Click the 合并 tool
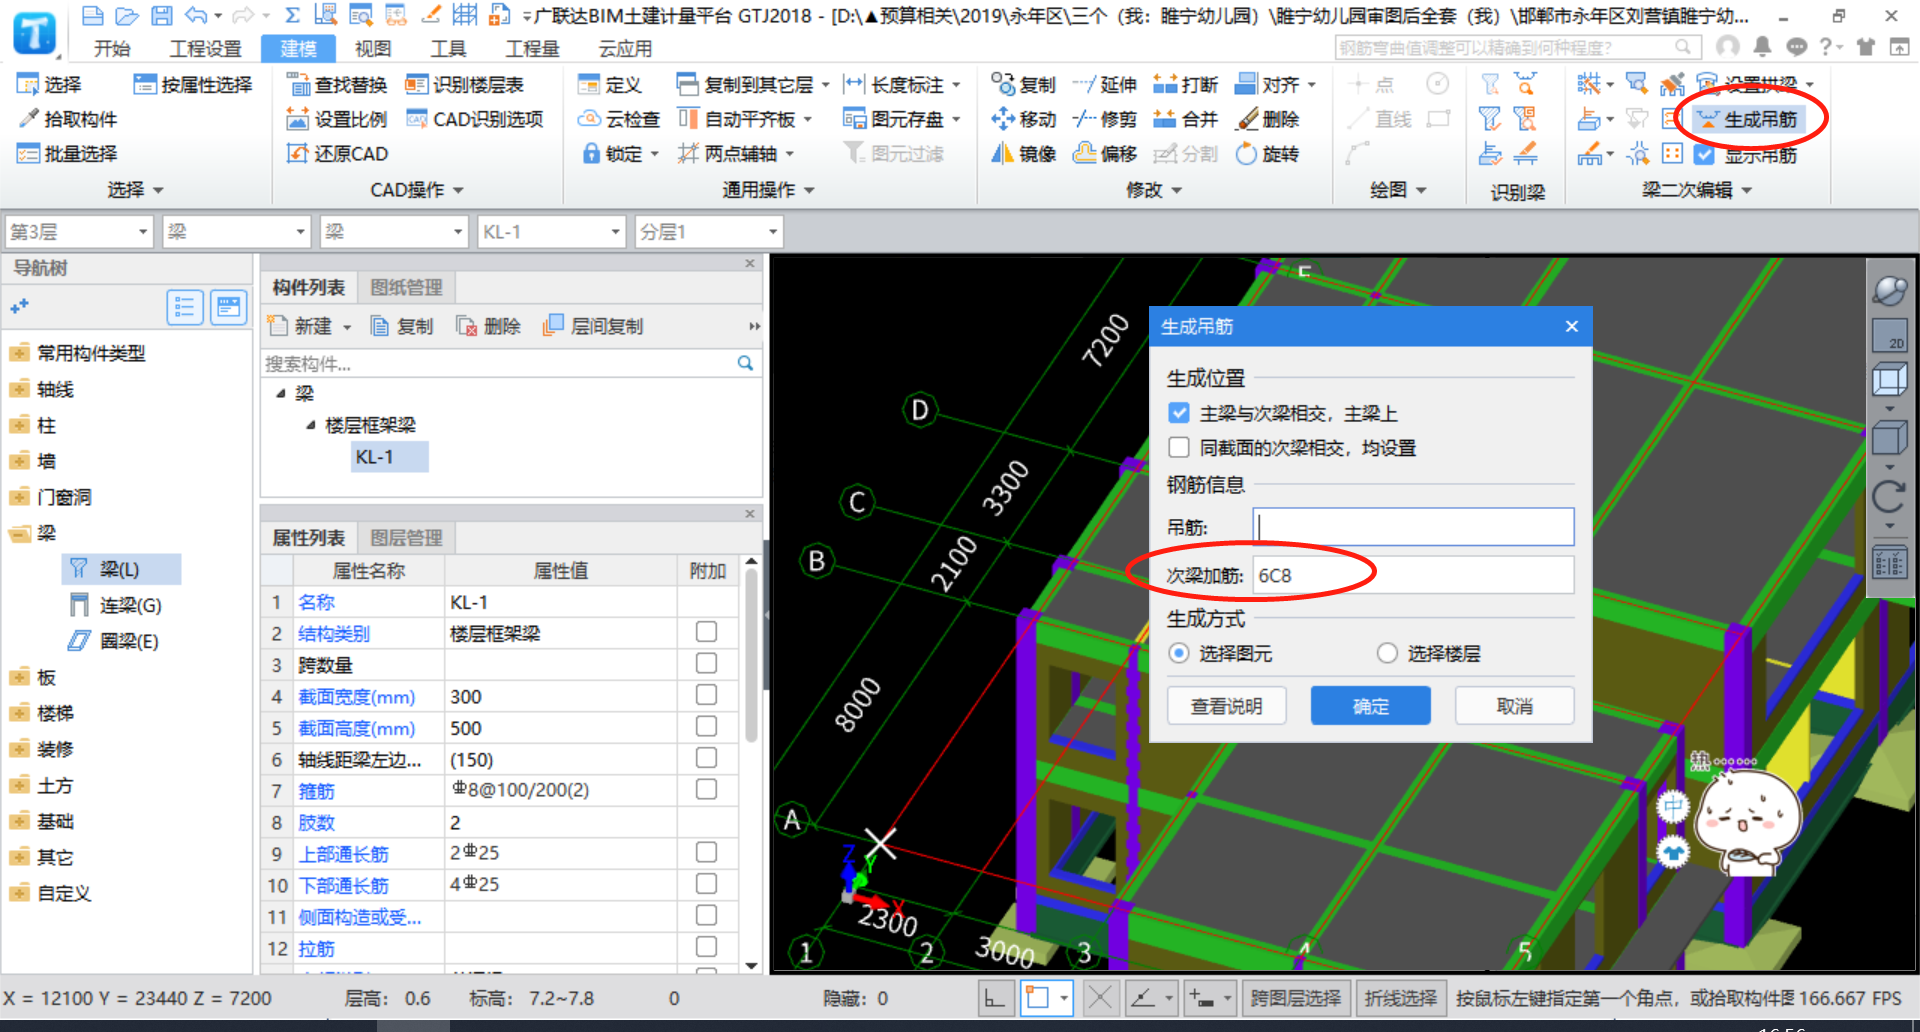1920x1032 pixels. 1185,120
